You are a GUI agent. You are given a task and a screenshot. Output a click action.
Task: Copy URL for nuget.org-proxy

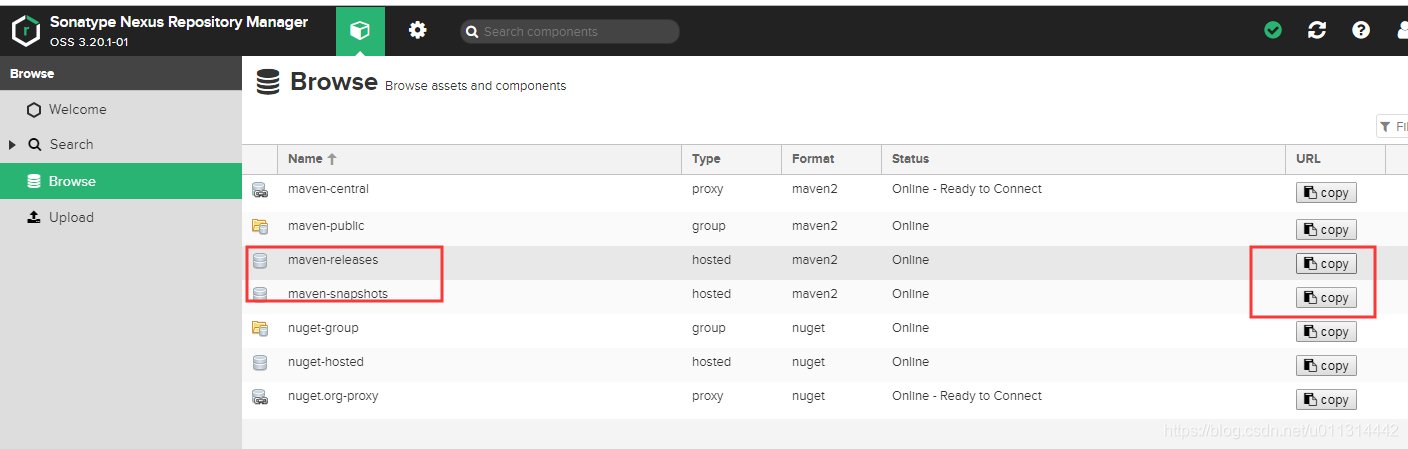tap(1326, 400)
